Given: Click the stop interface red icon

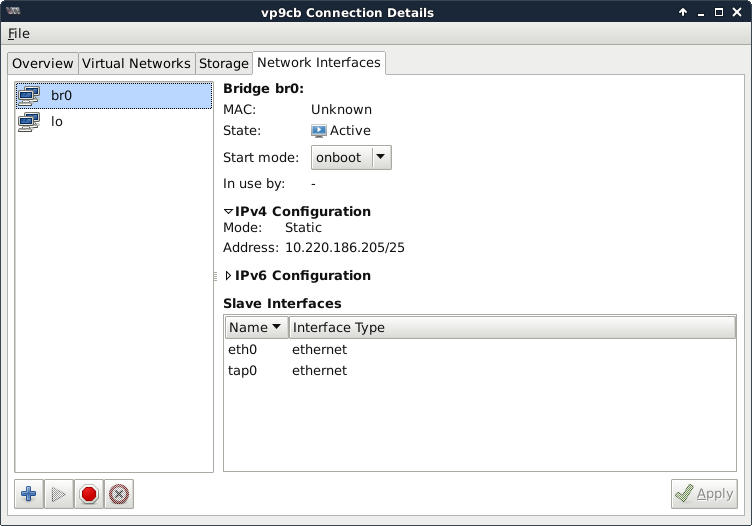Looking at the screenshot, I should pos(89,494).
